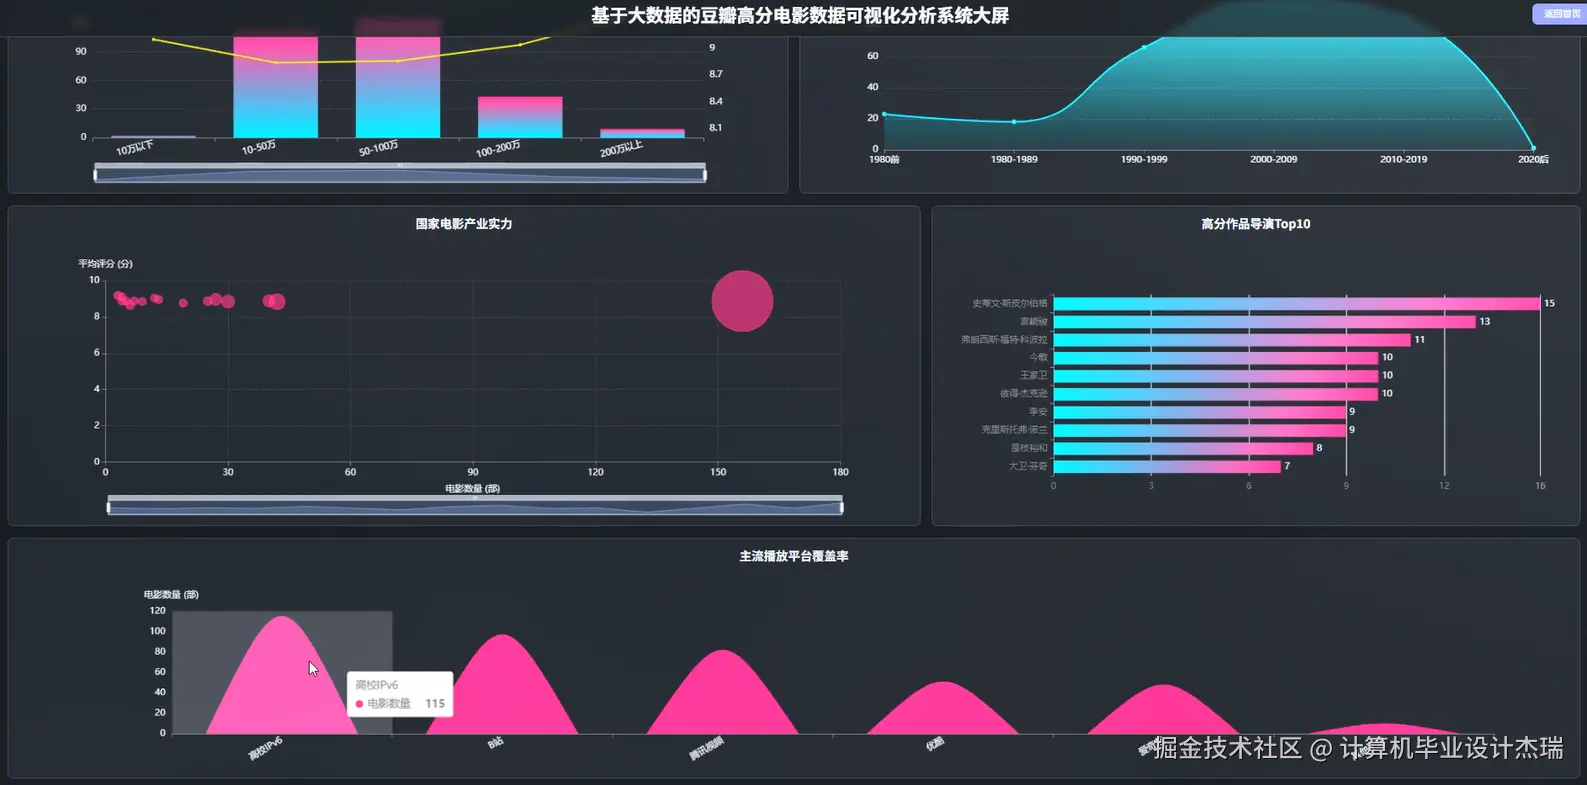1587x785 pixels.
Task: Click the 平均评分 (分) axis label
Action: coord(105,264)
